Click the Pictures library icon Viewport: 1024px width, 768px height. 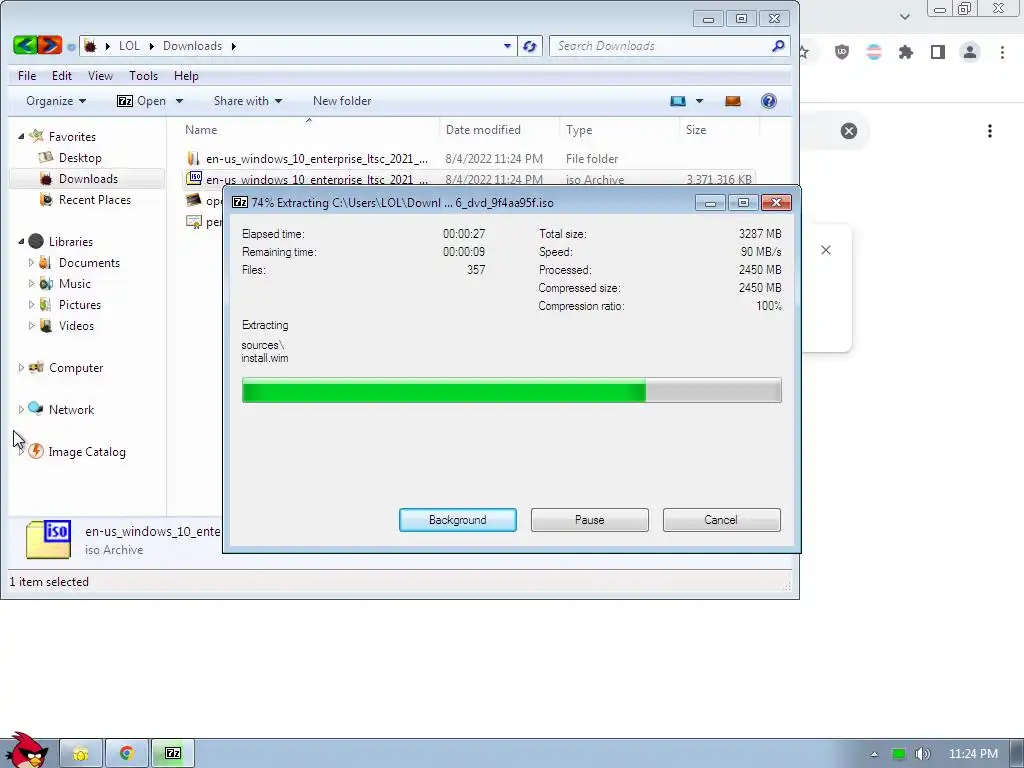coord(46,304)
